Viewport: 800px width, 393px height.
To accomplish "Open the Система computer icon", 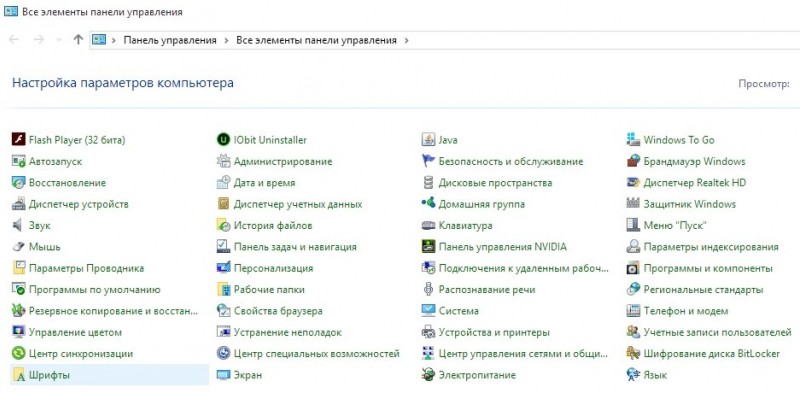I will pos(428,311).
